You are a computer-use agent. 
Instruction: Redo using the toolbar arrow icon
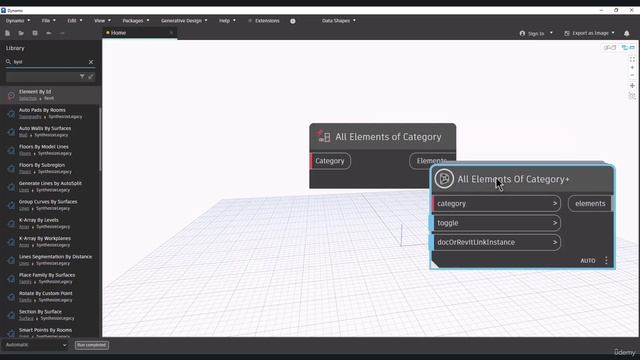[62, 33]
